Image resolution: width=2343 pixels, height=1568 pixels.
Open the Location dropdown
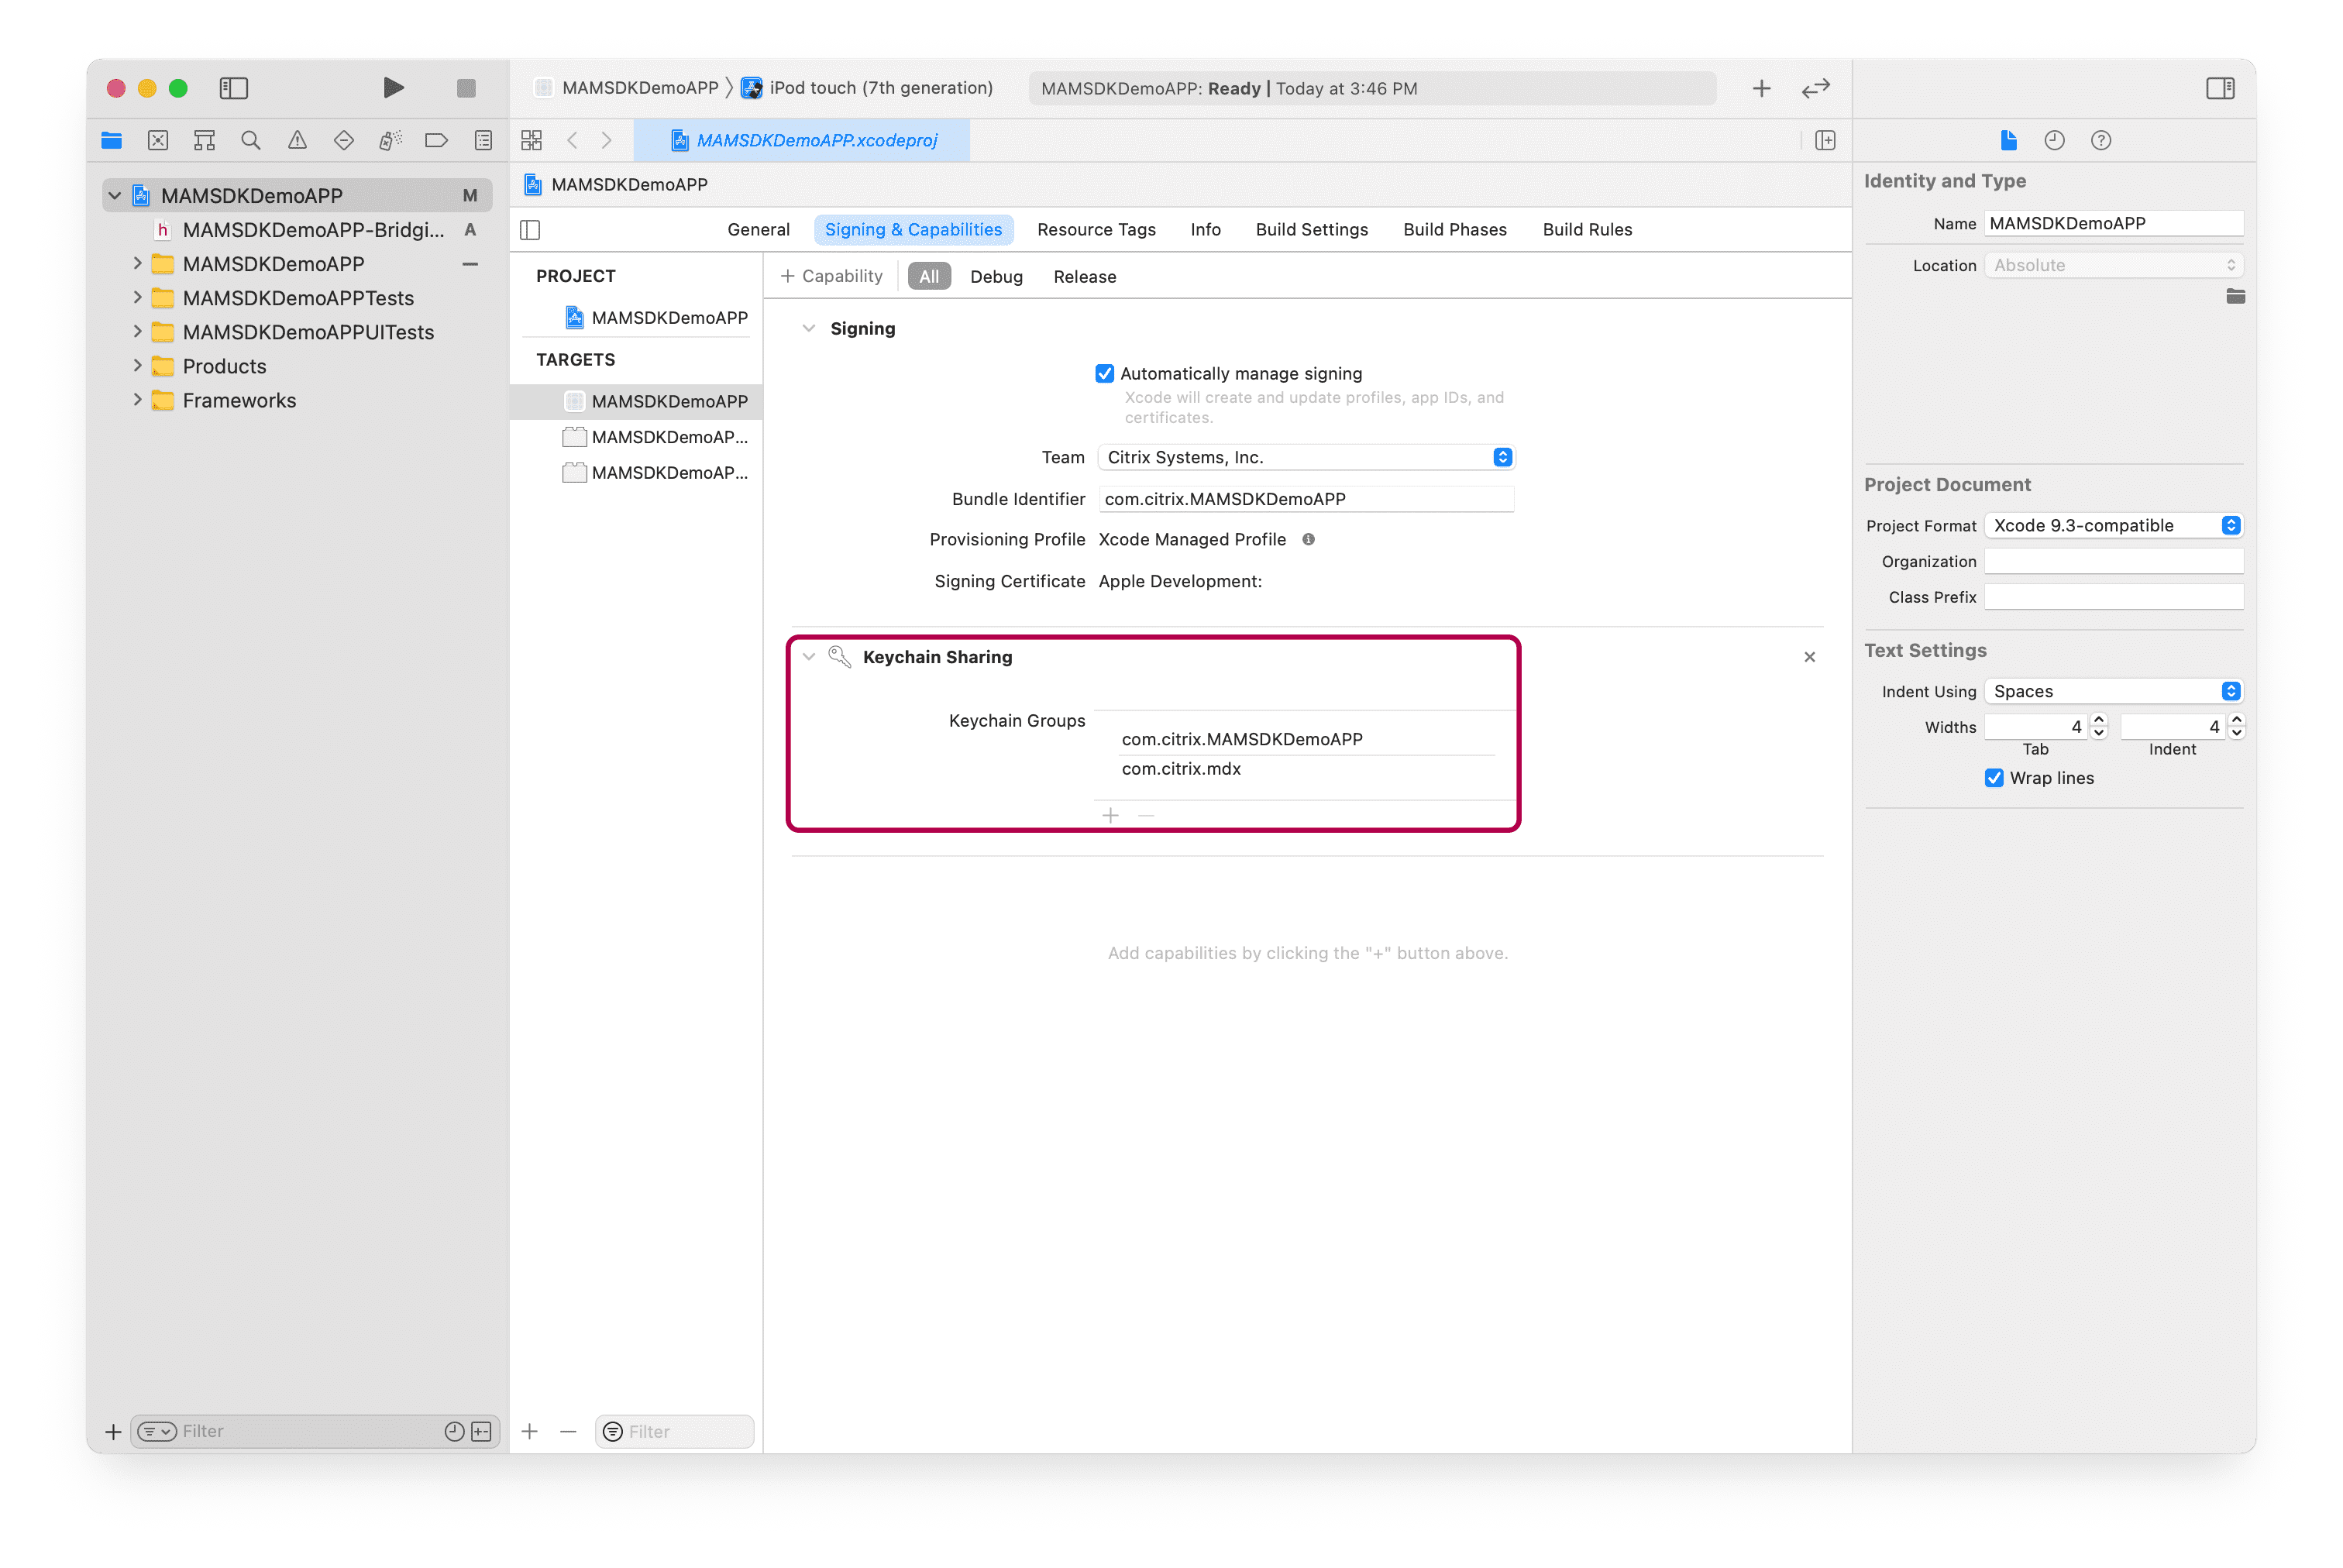click(2113, 266)
